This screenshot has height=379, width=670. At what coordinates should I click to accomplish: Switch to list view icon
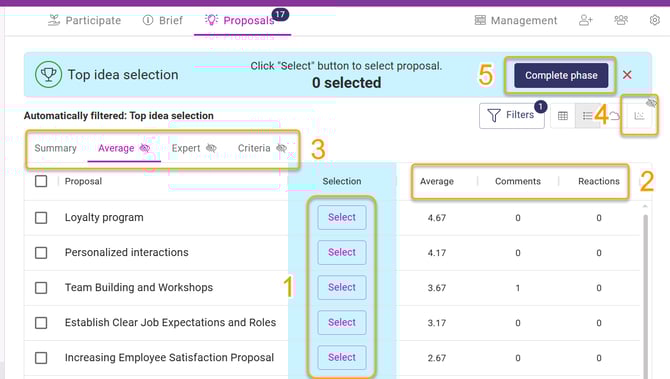pos(588,116)
